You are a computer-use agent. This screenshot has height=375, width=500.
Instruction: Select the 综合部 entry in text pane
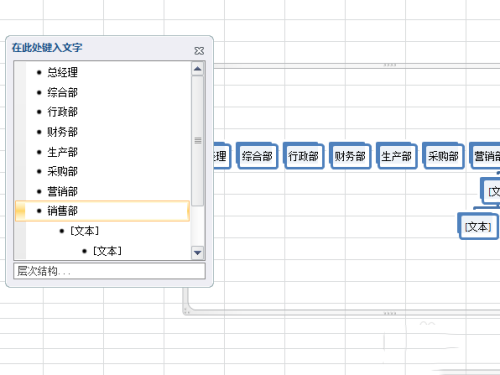click(62, 92)
